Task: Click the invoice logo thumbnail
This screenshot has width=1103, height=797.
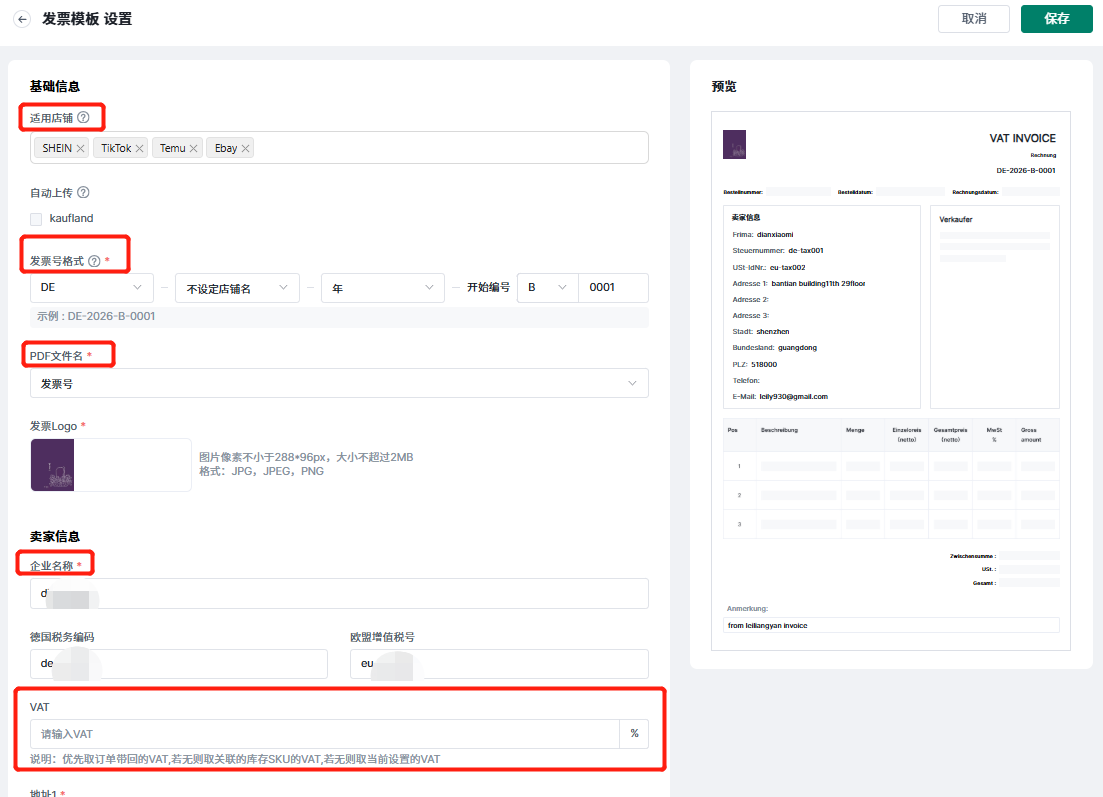Action: coord(53,465)
